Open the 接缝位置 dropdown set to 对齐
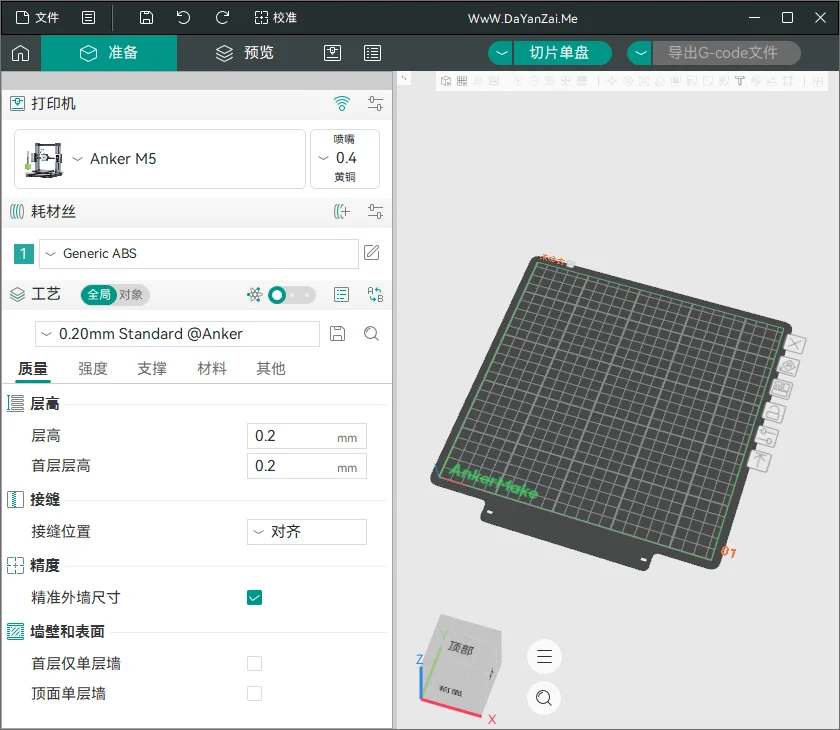Image resolution: width=840 pixels, height=730 pixels. point(307,532)
